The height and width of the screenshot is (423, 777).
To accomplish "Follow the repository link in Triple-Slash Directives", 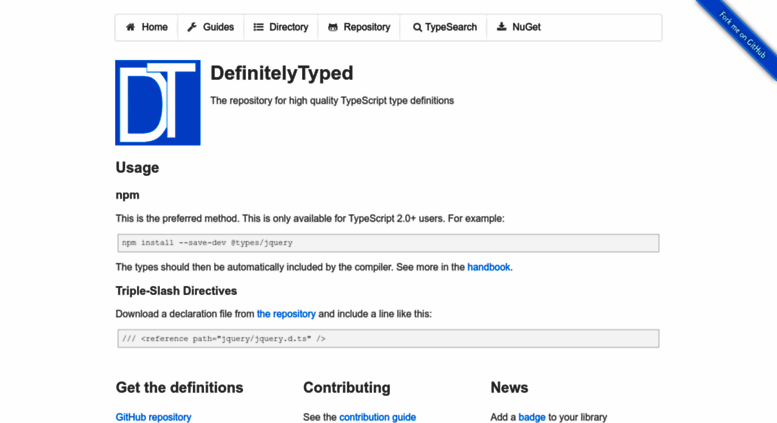I will 286,314.
